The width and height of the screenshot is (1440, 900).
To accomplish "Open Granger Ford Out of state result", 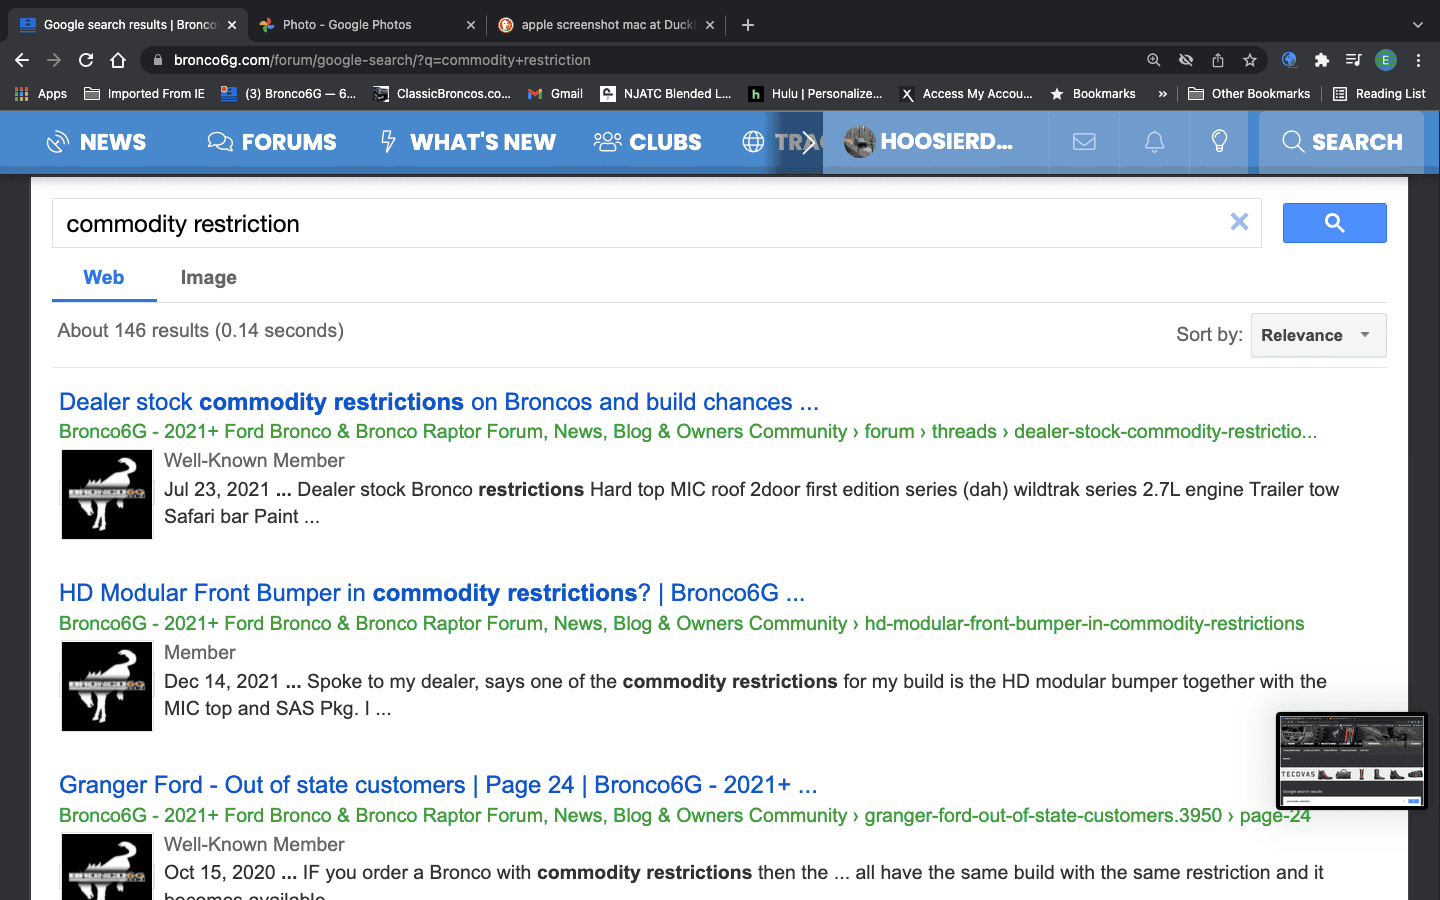I will tap(438, 785).
